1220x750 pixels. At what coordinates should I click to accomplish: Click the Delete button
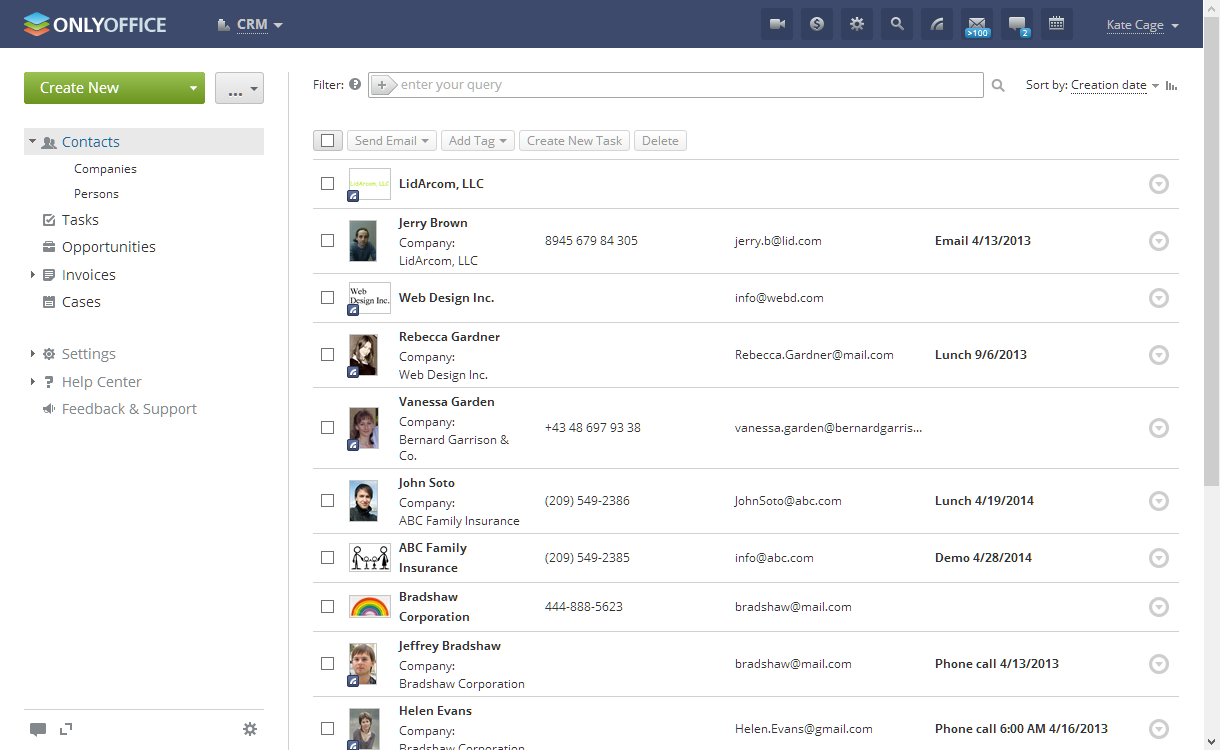(660, 141)
